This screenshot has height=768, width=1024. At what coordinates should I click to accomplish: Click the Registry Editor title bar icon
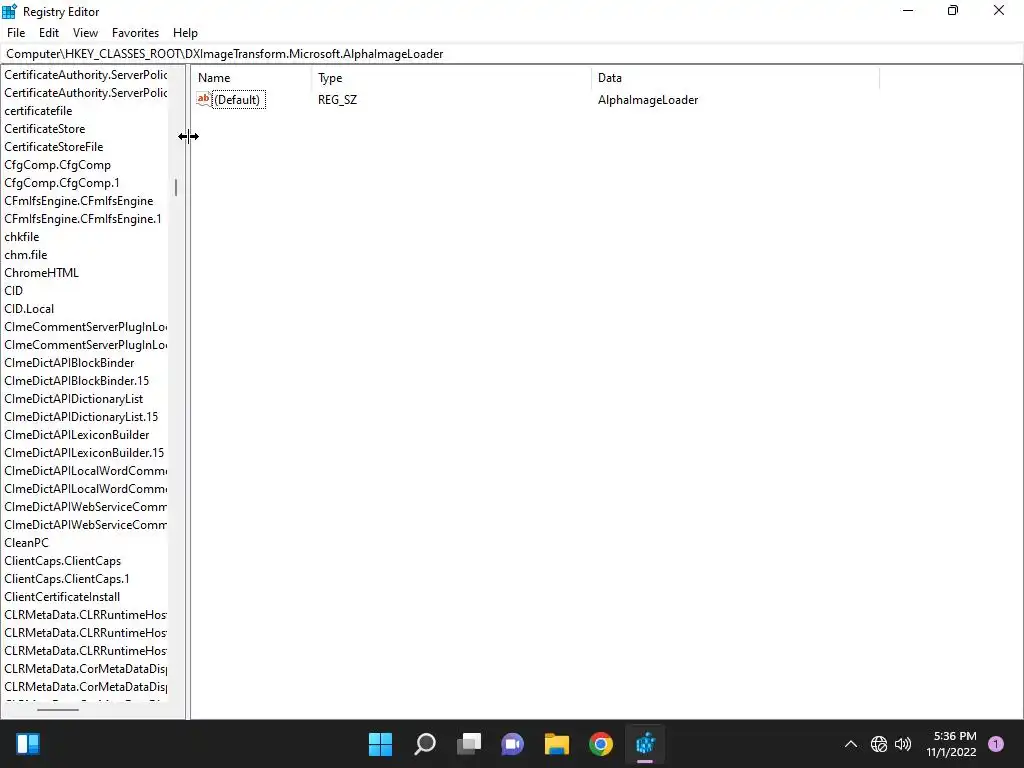[x=9, y=11]
